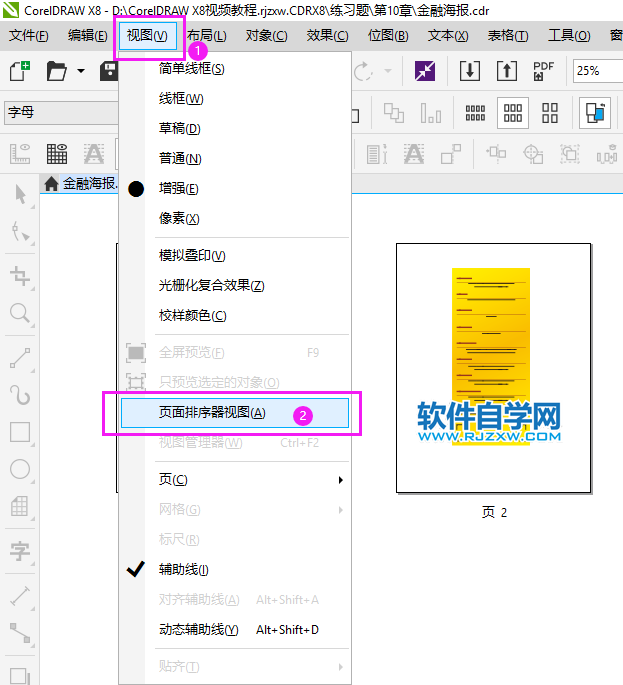Click the table grid icon
This screenshot has width=623, height=685.
57,154
